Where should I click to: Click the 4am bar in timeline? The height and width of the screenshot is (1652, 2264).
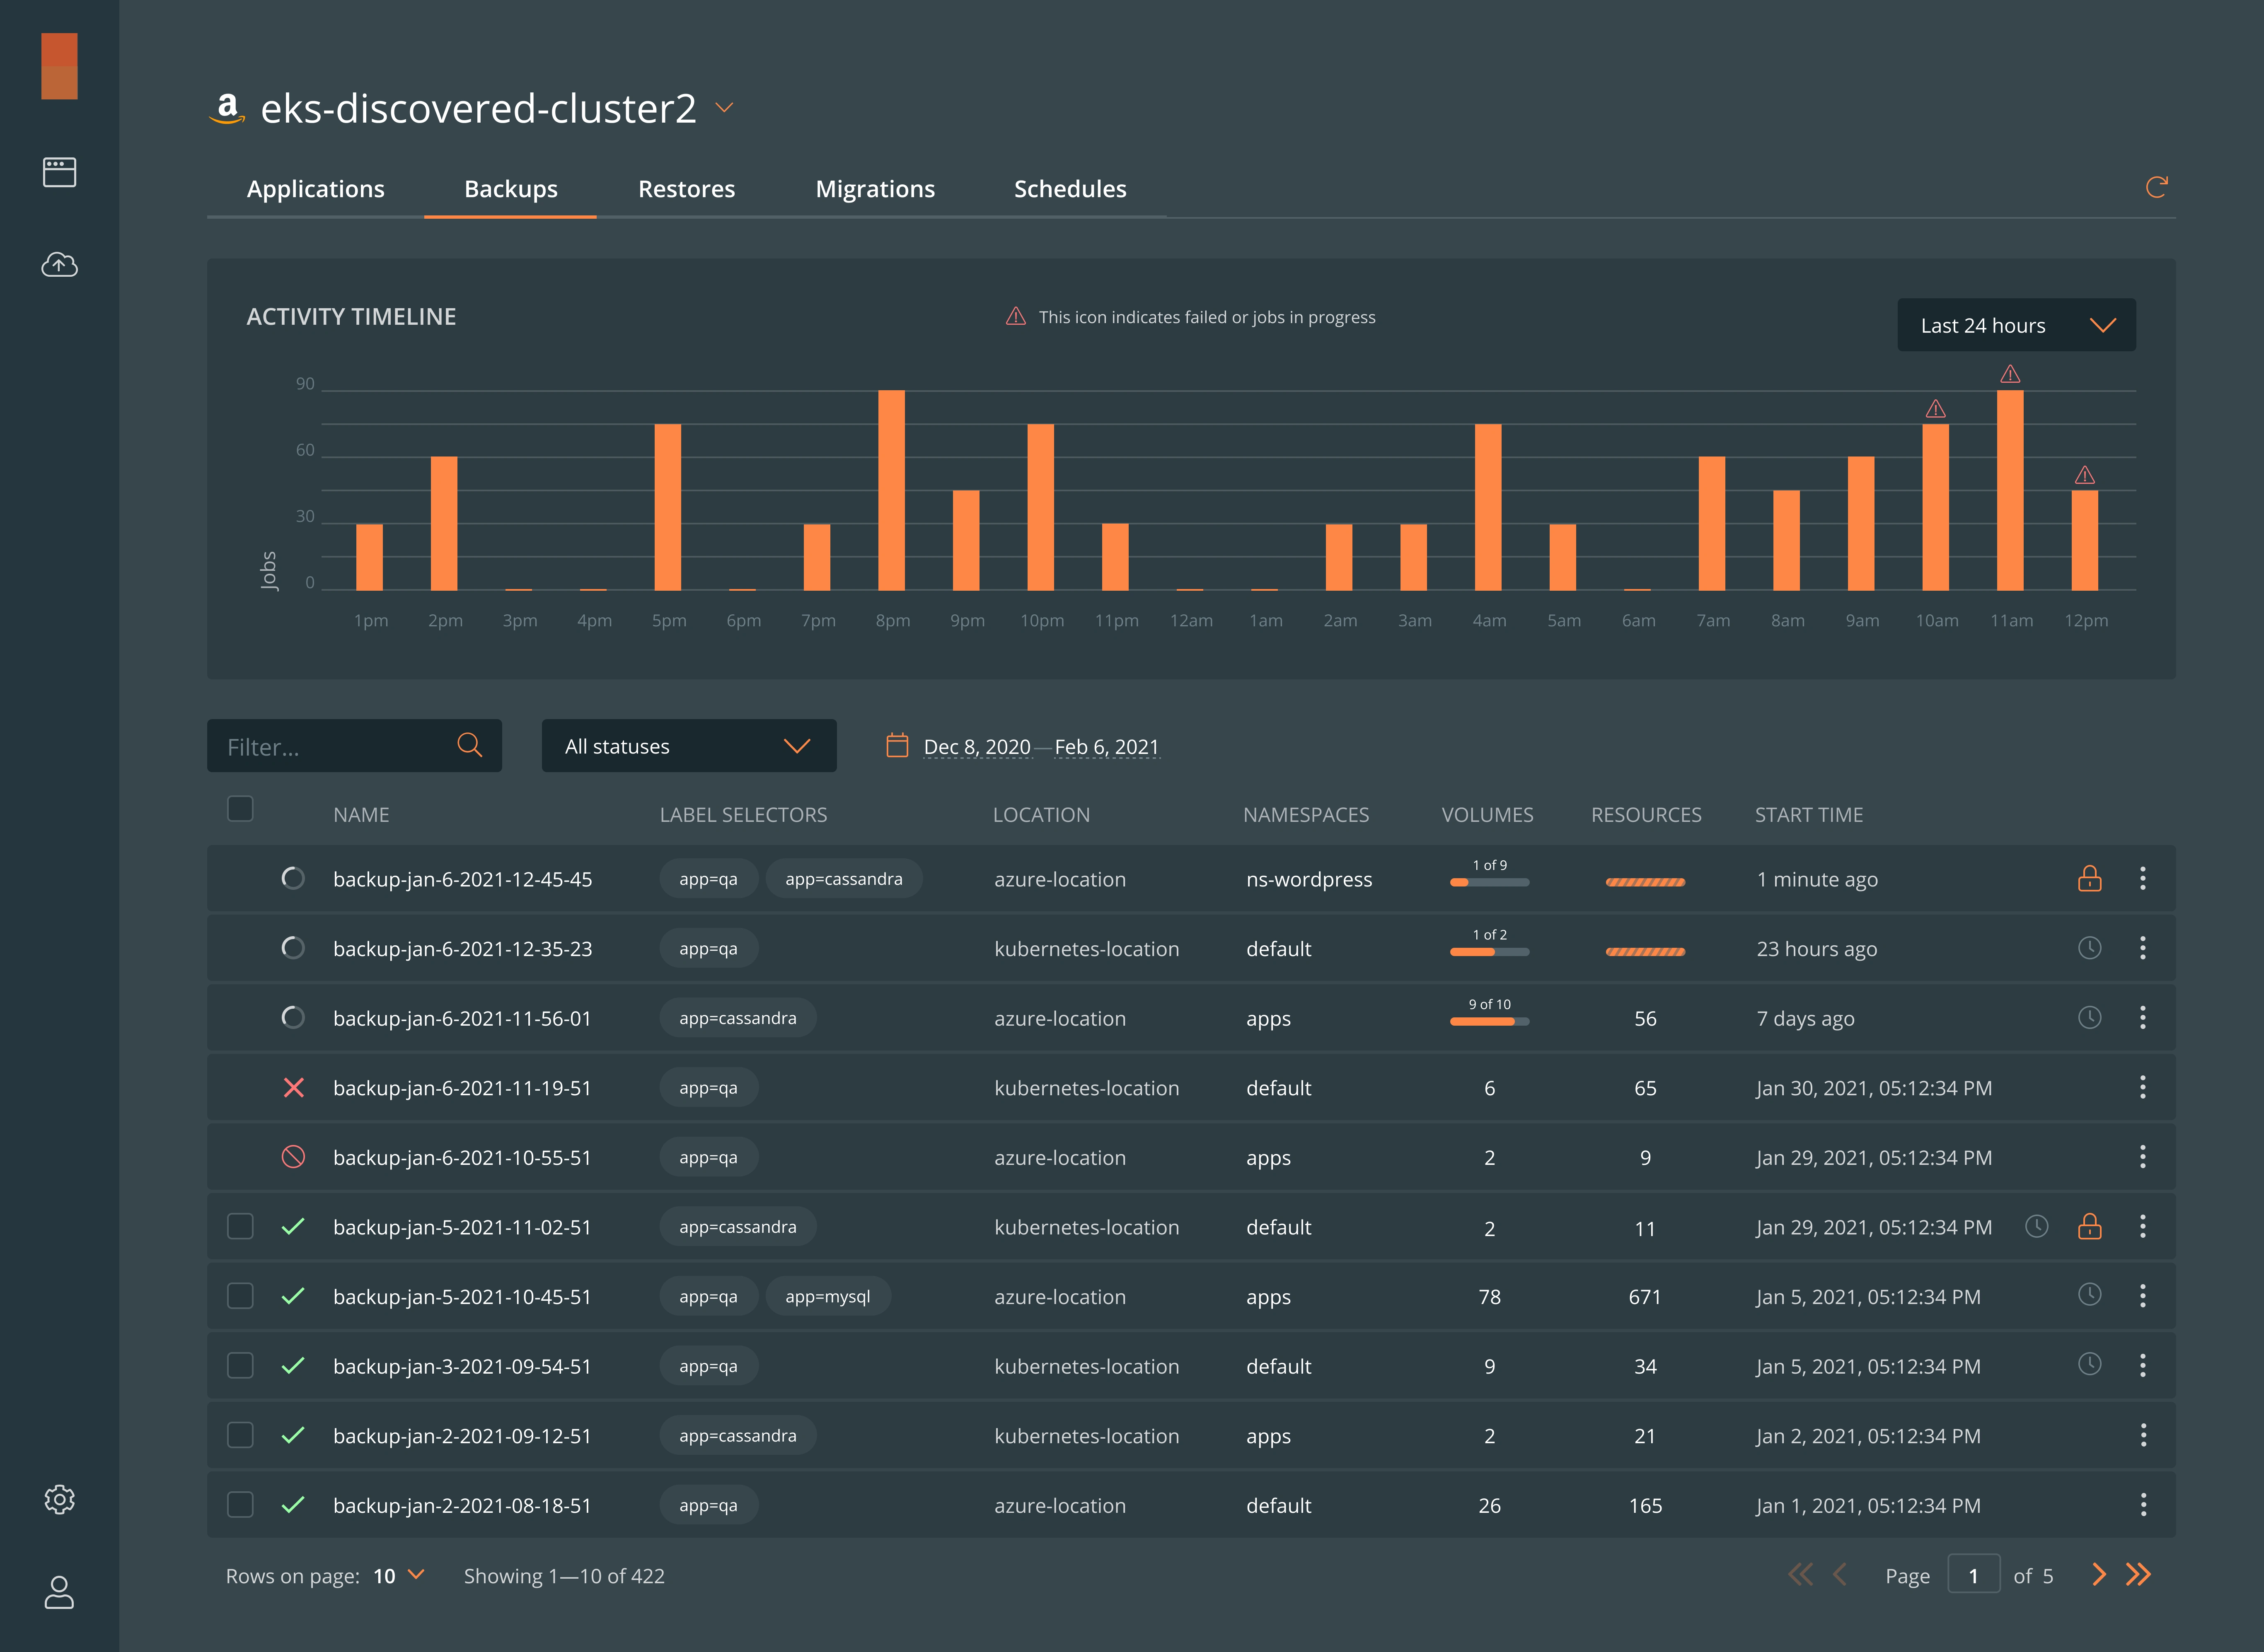[1488, 507]
